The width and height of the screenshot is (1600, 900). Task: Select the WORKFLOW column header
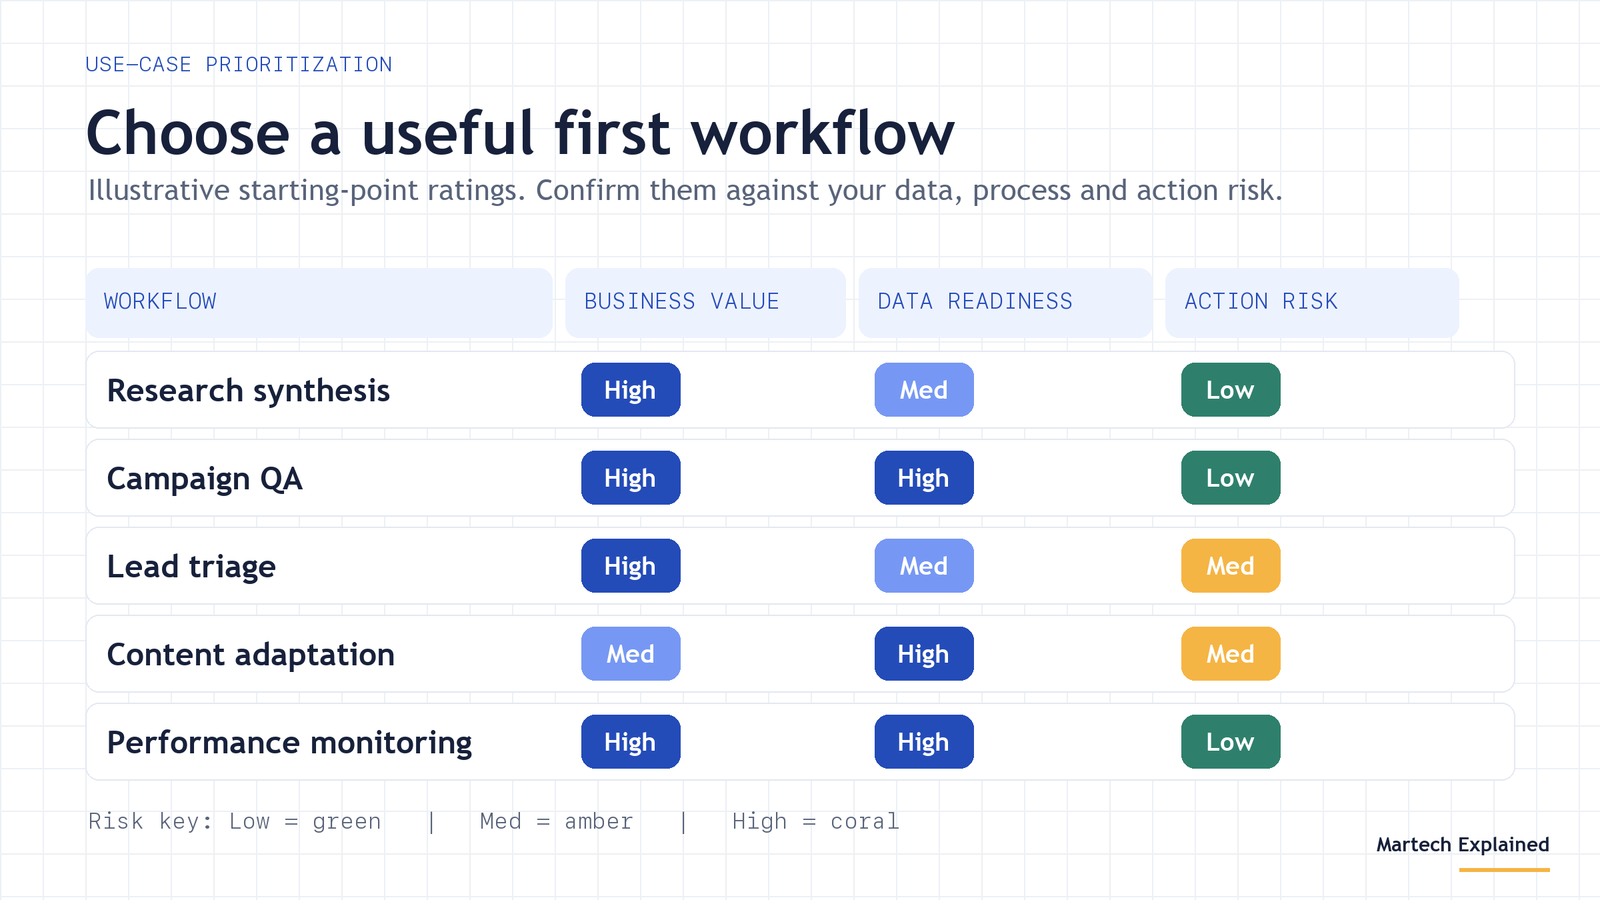point(319,302)
